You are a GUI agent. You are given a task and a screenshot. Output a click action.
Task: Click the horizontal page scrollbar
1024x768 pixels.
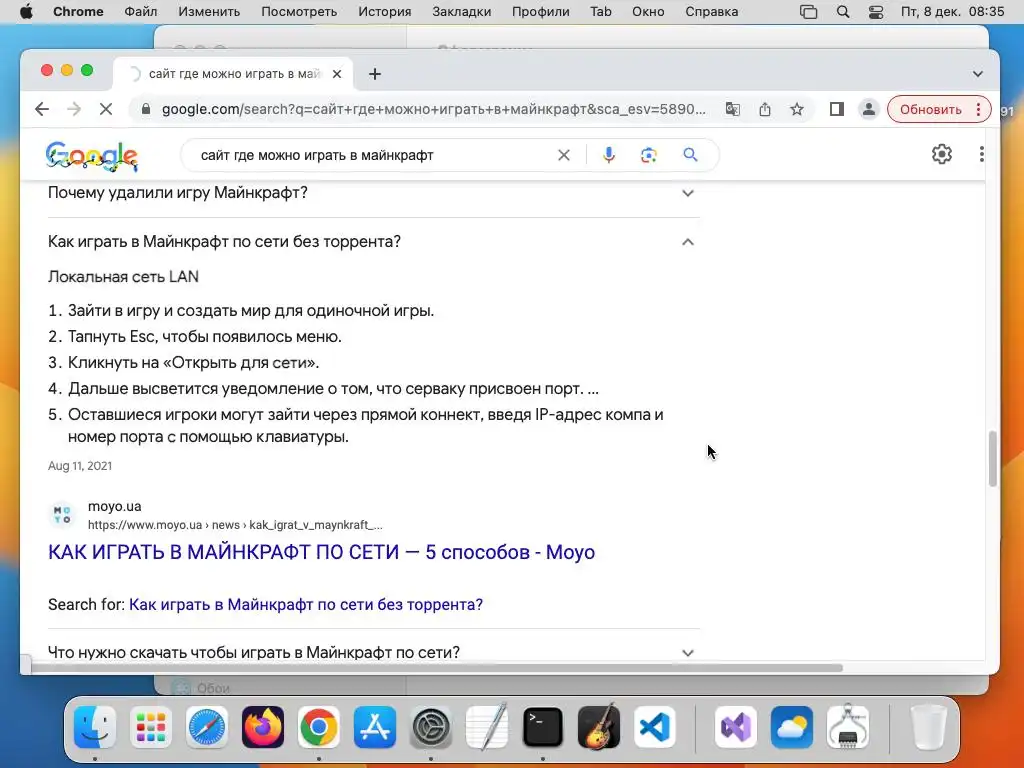point(436,667)
